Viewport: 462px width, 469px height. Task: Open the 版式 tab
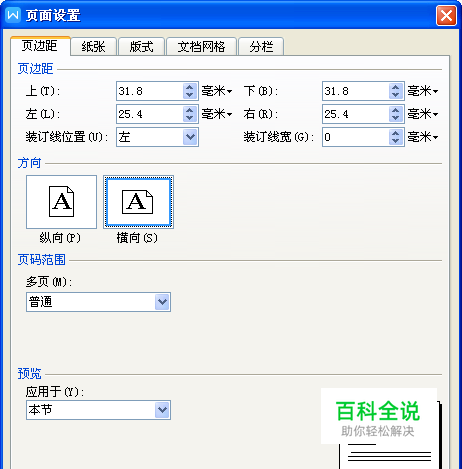141,46
